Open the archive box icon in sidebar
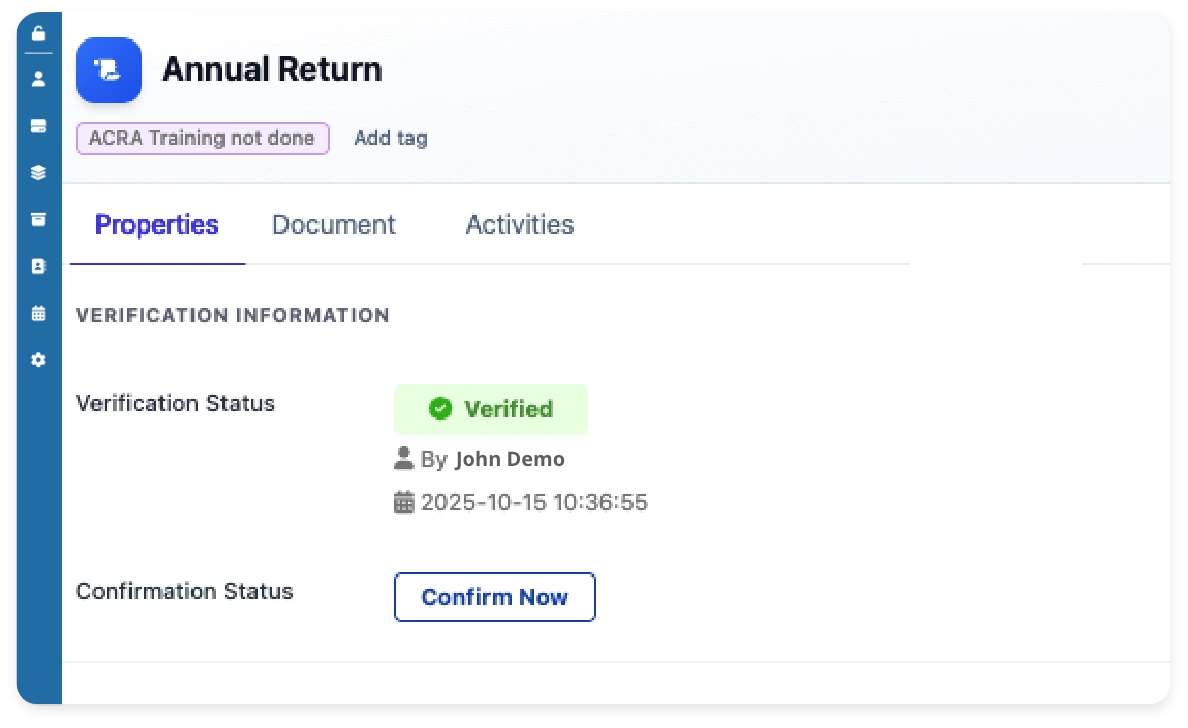The height and width of the screenshot is (728, 1188). (x=37, y=219)
